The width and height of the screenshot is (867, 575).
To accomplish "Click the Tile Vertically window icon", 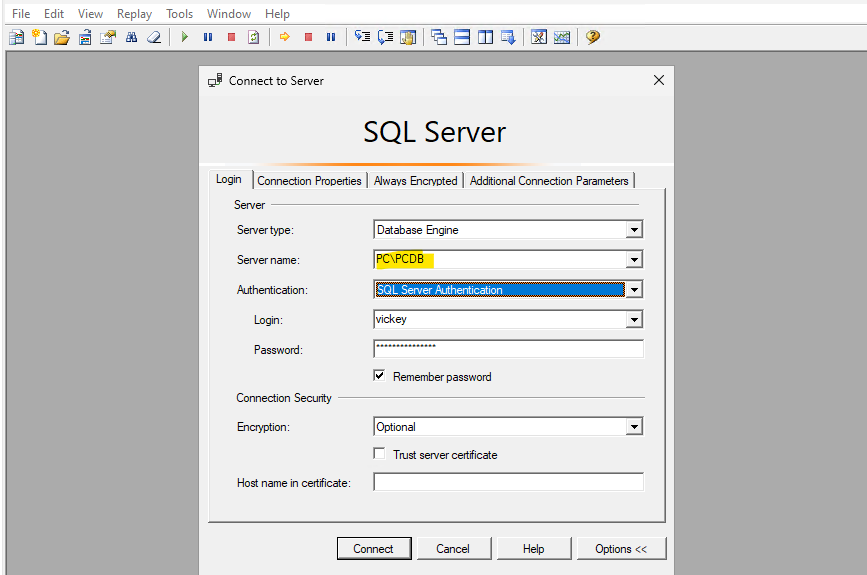I will click(485, 37).
